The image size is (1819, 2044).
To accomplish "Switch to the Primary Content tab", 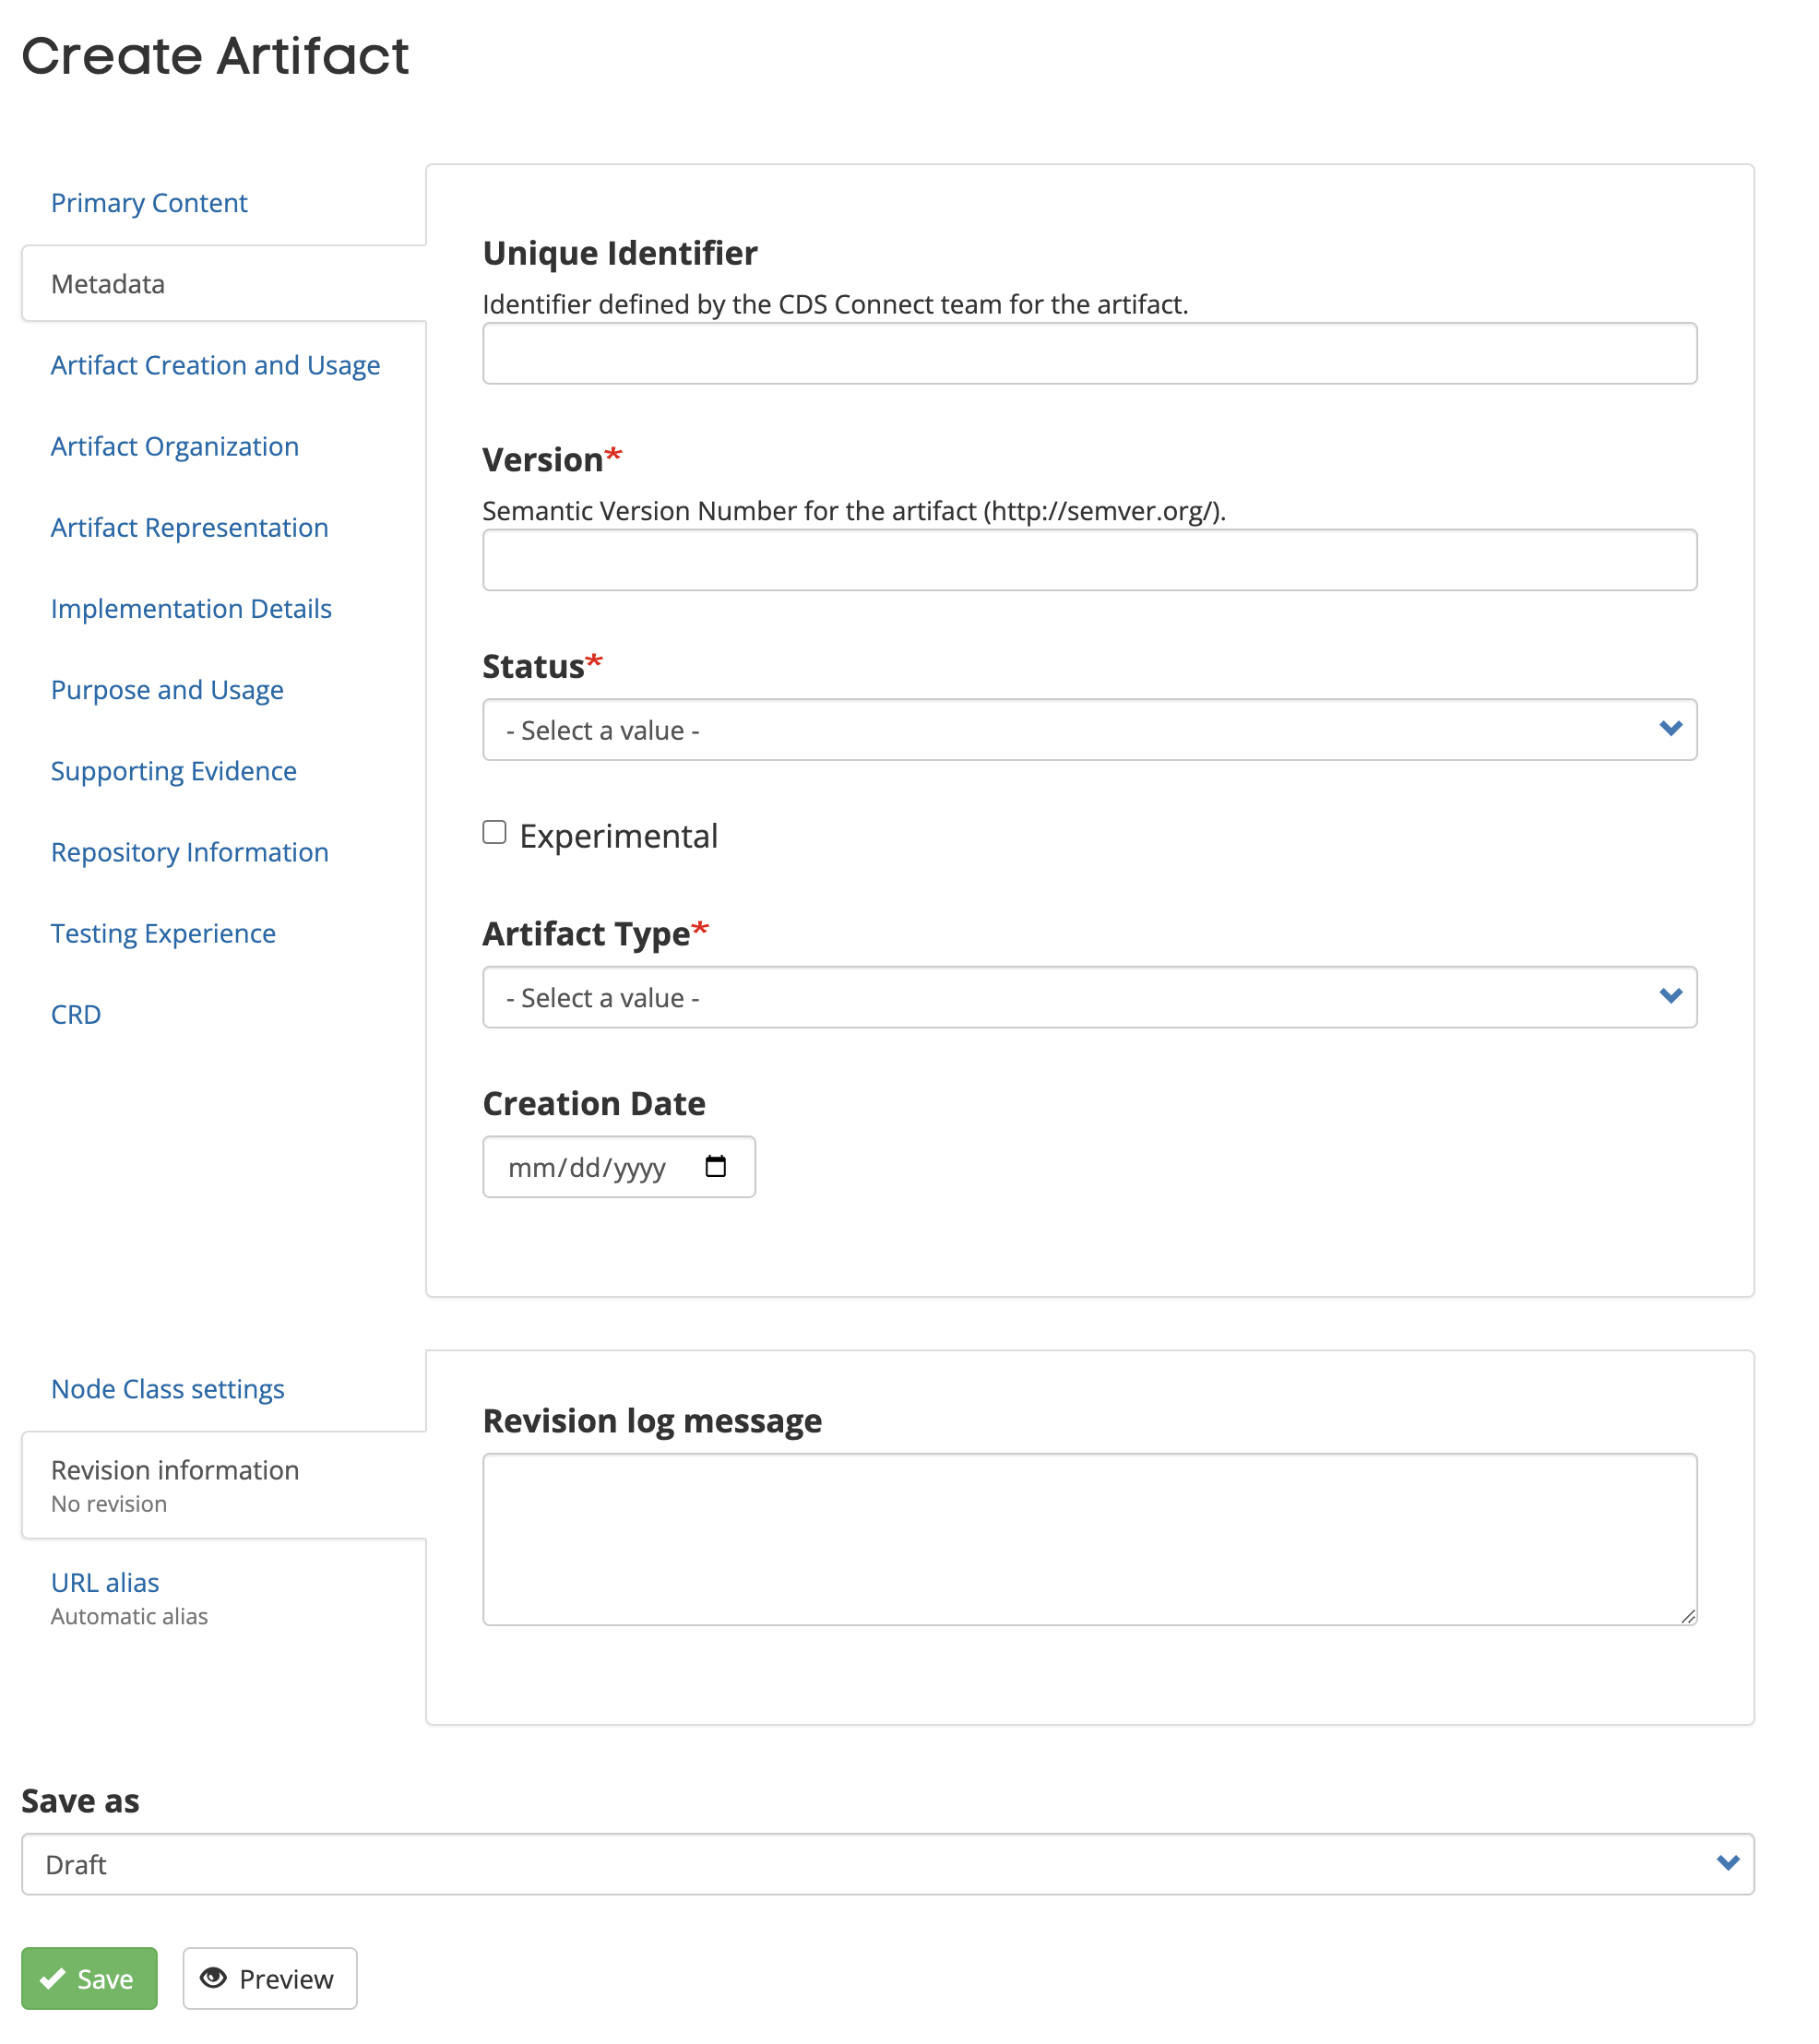I will click(149, 203).
